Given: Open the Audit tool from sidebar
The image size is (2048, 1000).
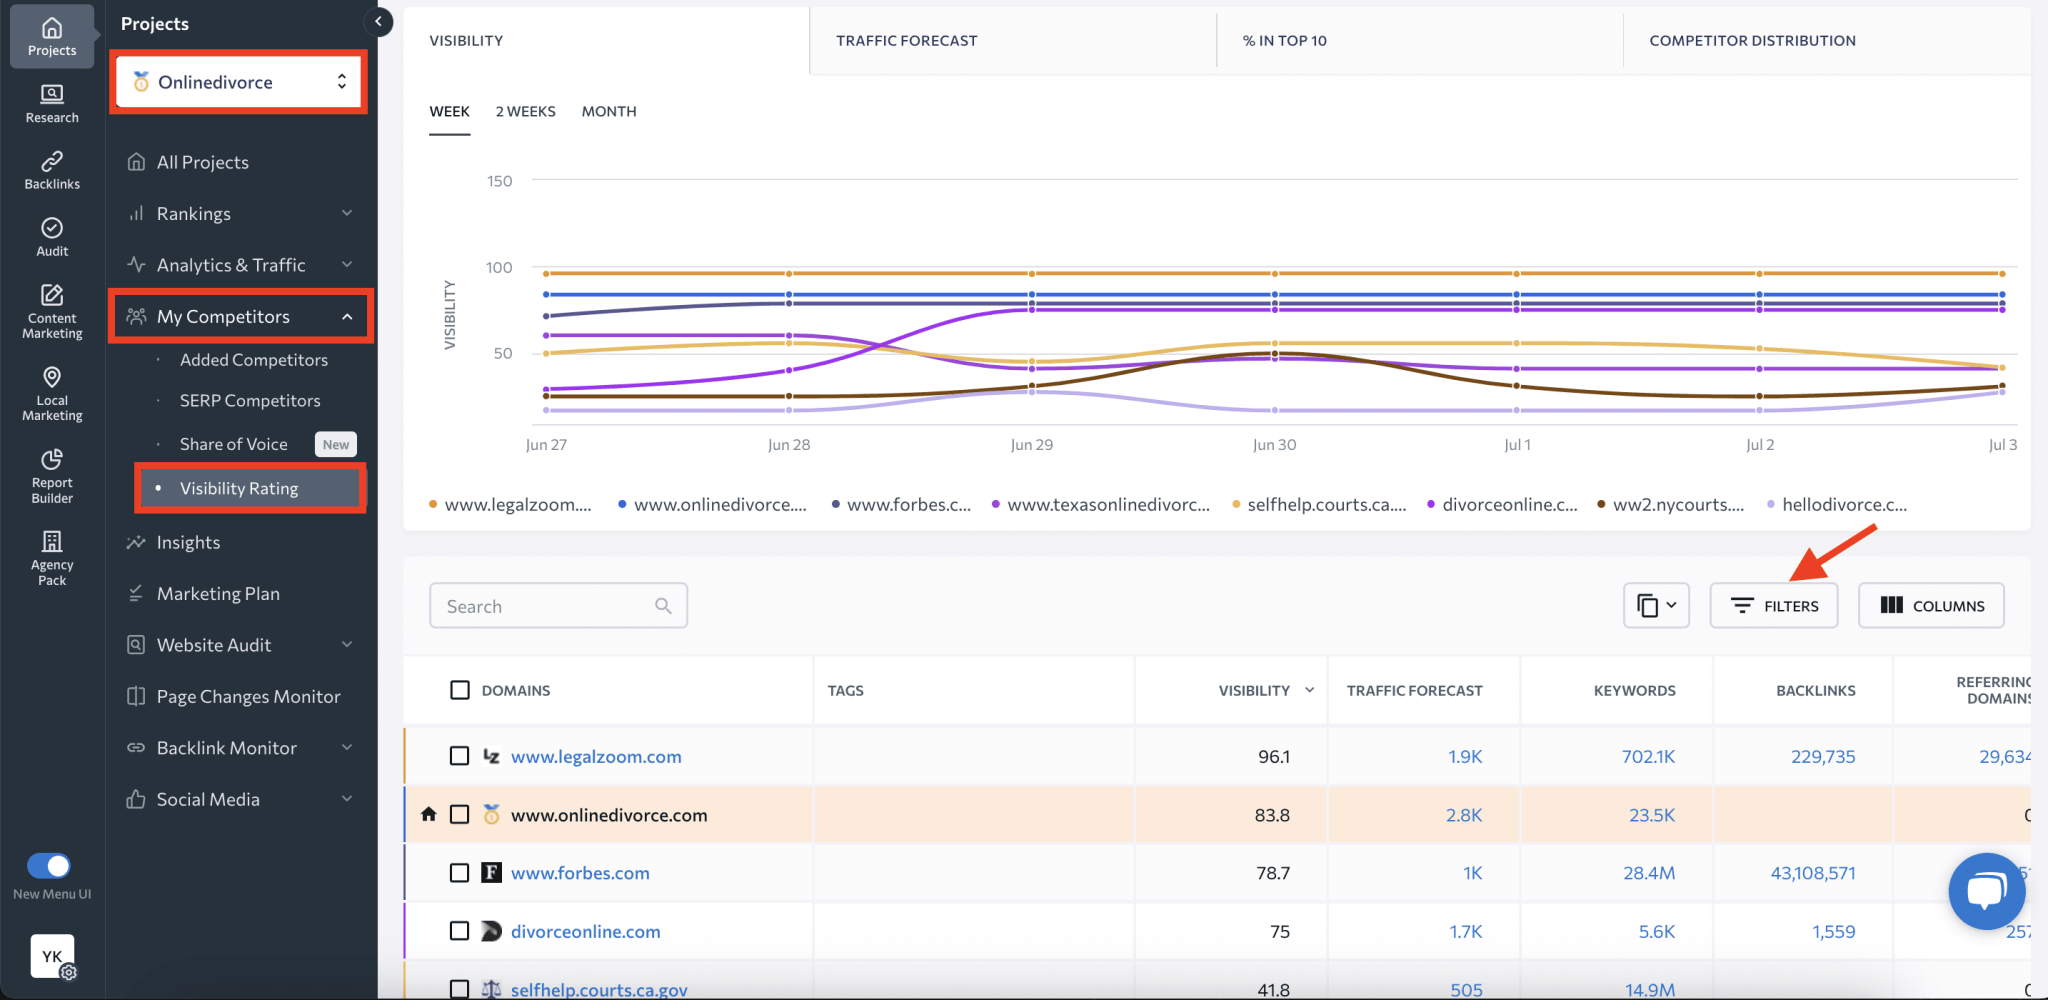Looking at the screenshot, I should (x=51, y=236).
